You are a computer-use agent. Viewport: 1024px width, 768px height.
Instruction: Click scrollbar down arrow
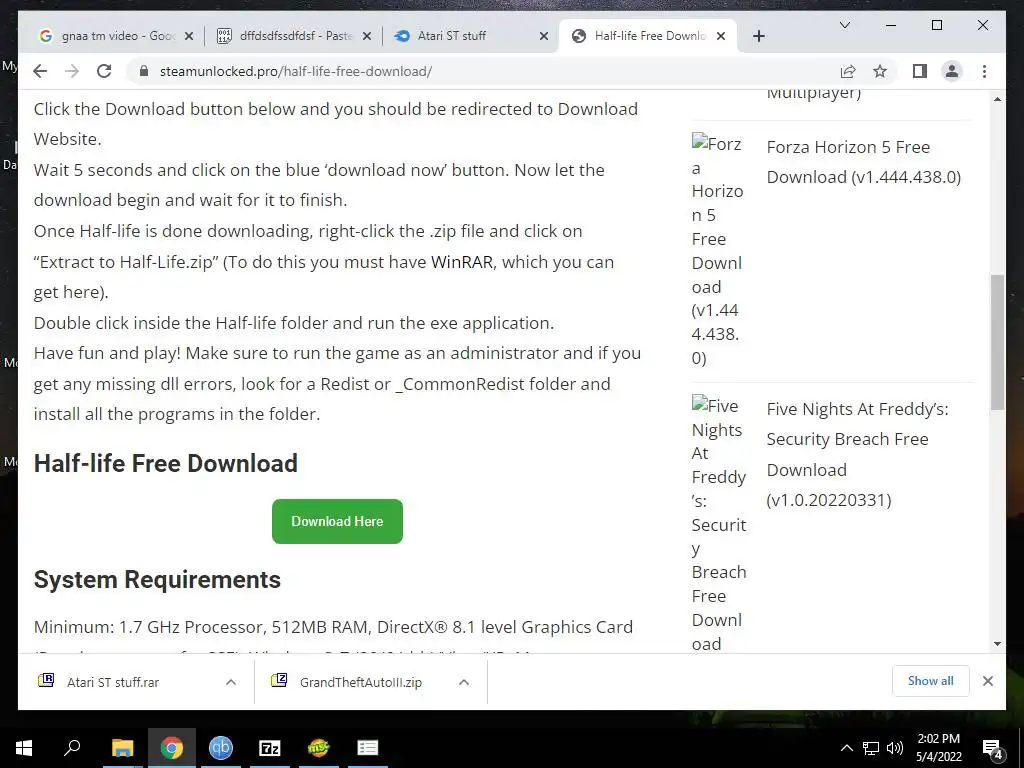(x=997, y=644)
